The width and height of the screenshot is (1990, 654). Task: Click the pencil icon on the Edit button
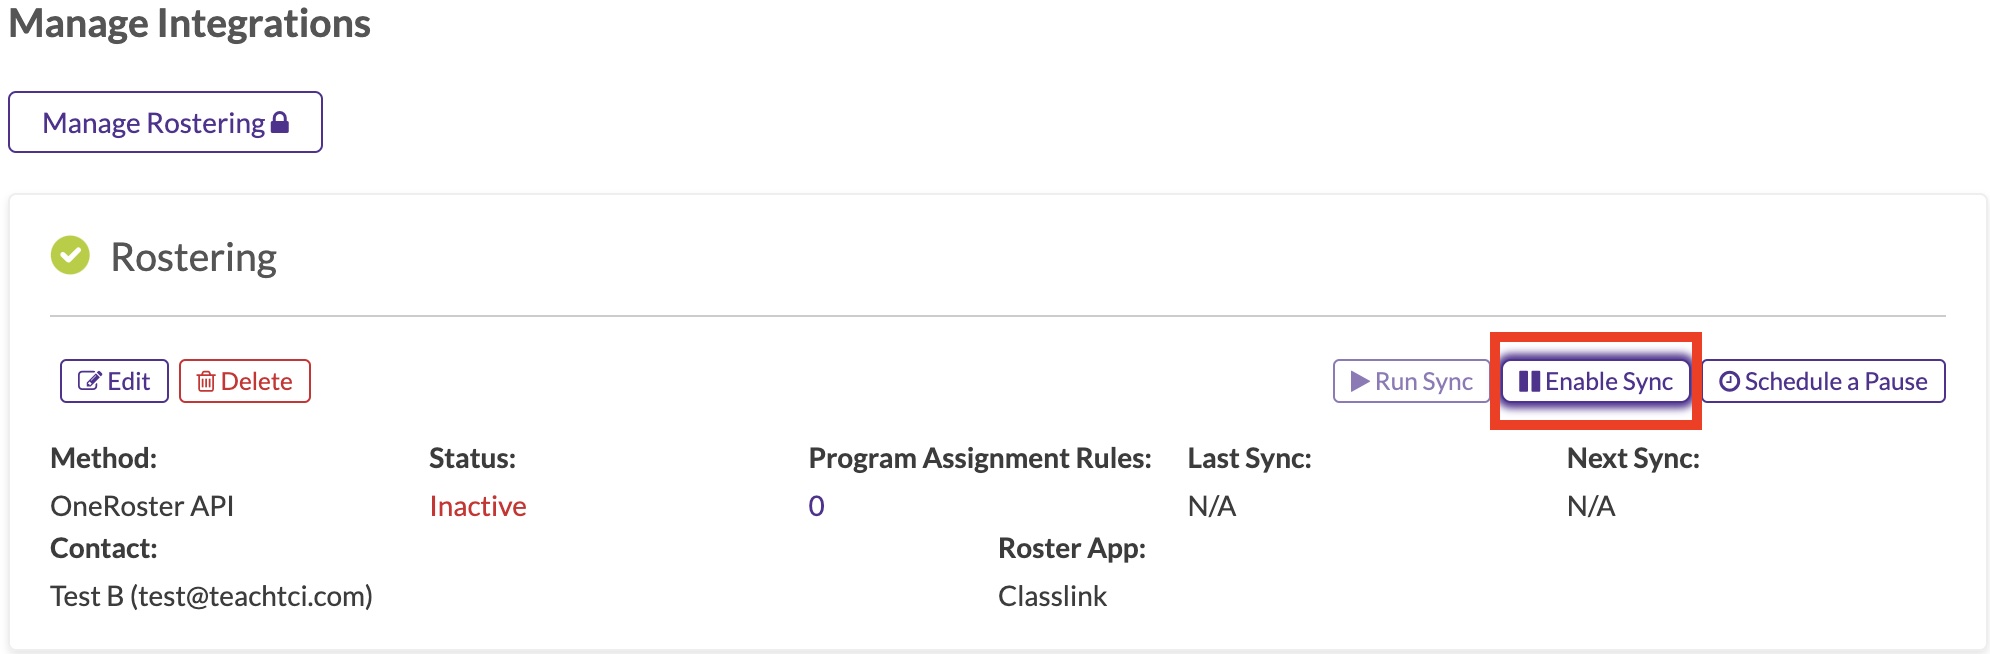coord(92,380)
